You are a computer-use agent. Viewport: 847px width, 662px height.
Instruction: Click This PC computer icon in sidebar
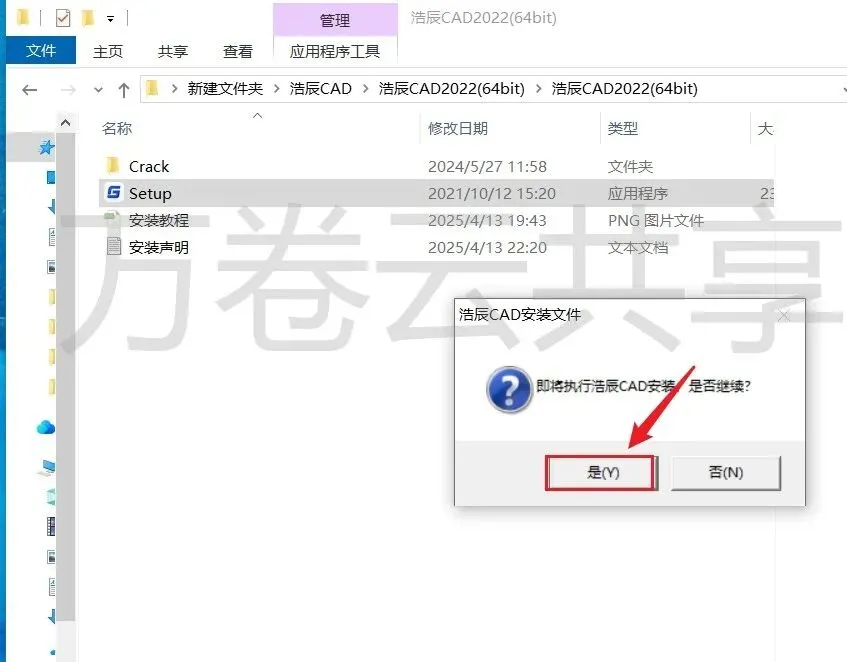(x=46, y=467)
